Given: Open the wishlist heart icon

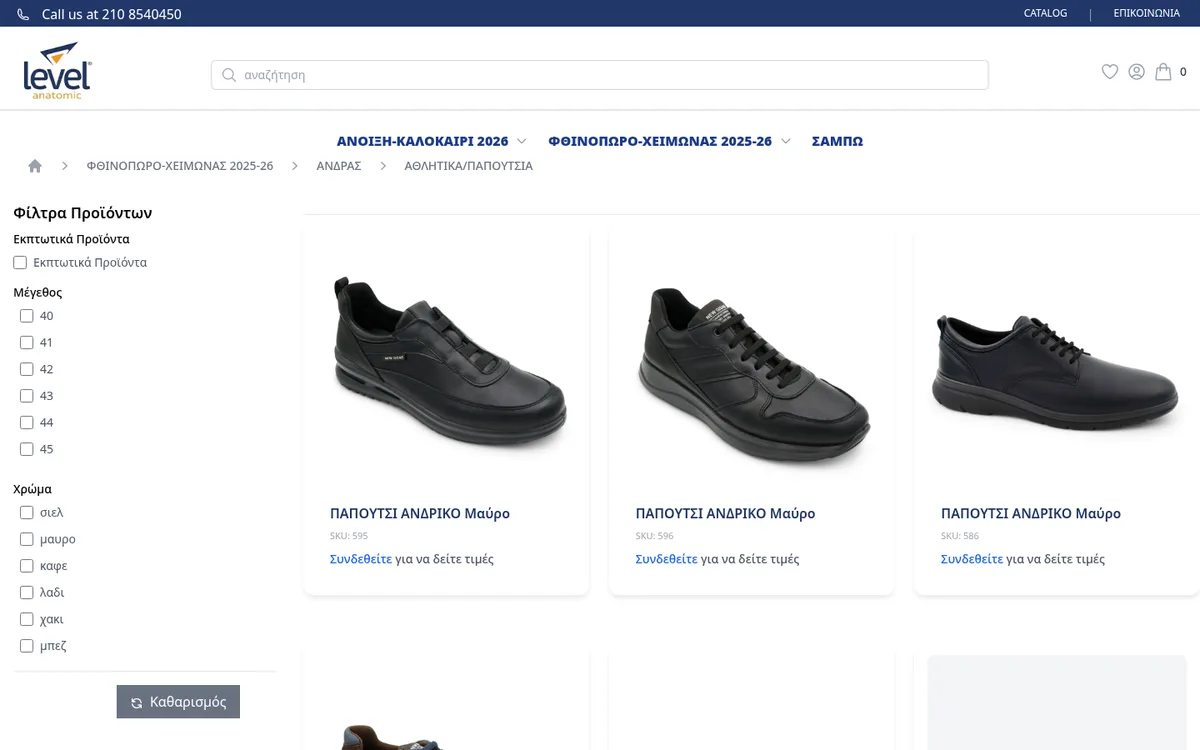Looking at the screenshot, I should [x=1109, y=72].
